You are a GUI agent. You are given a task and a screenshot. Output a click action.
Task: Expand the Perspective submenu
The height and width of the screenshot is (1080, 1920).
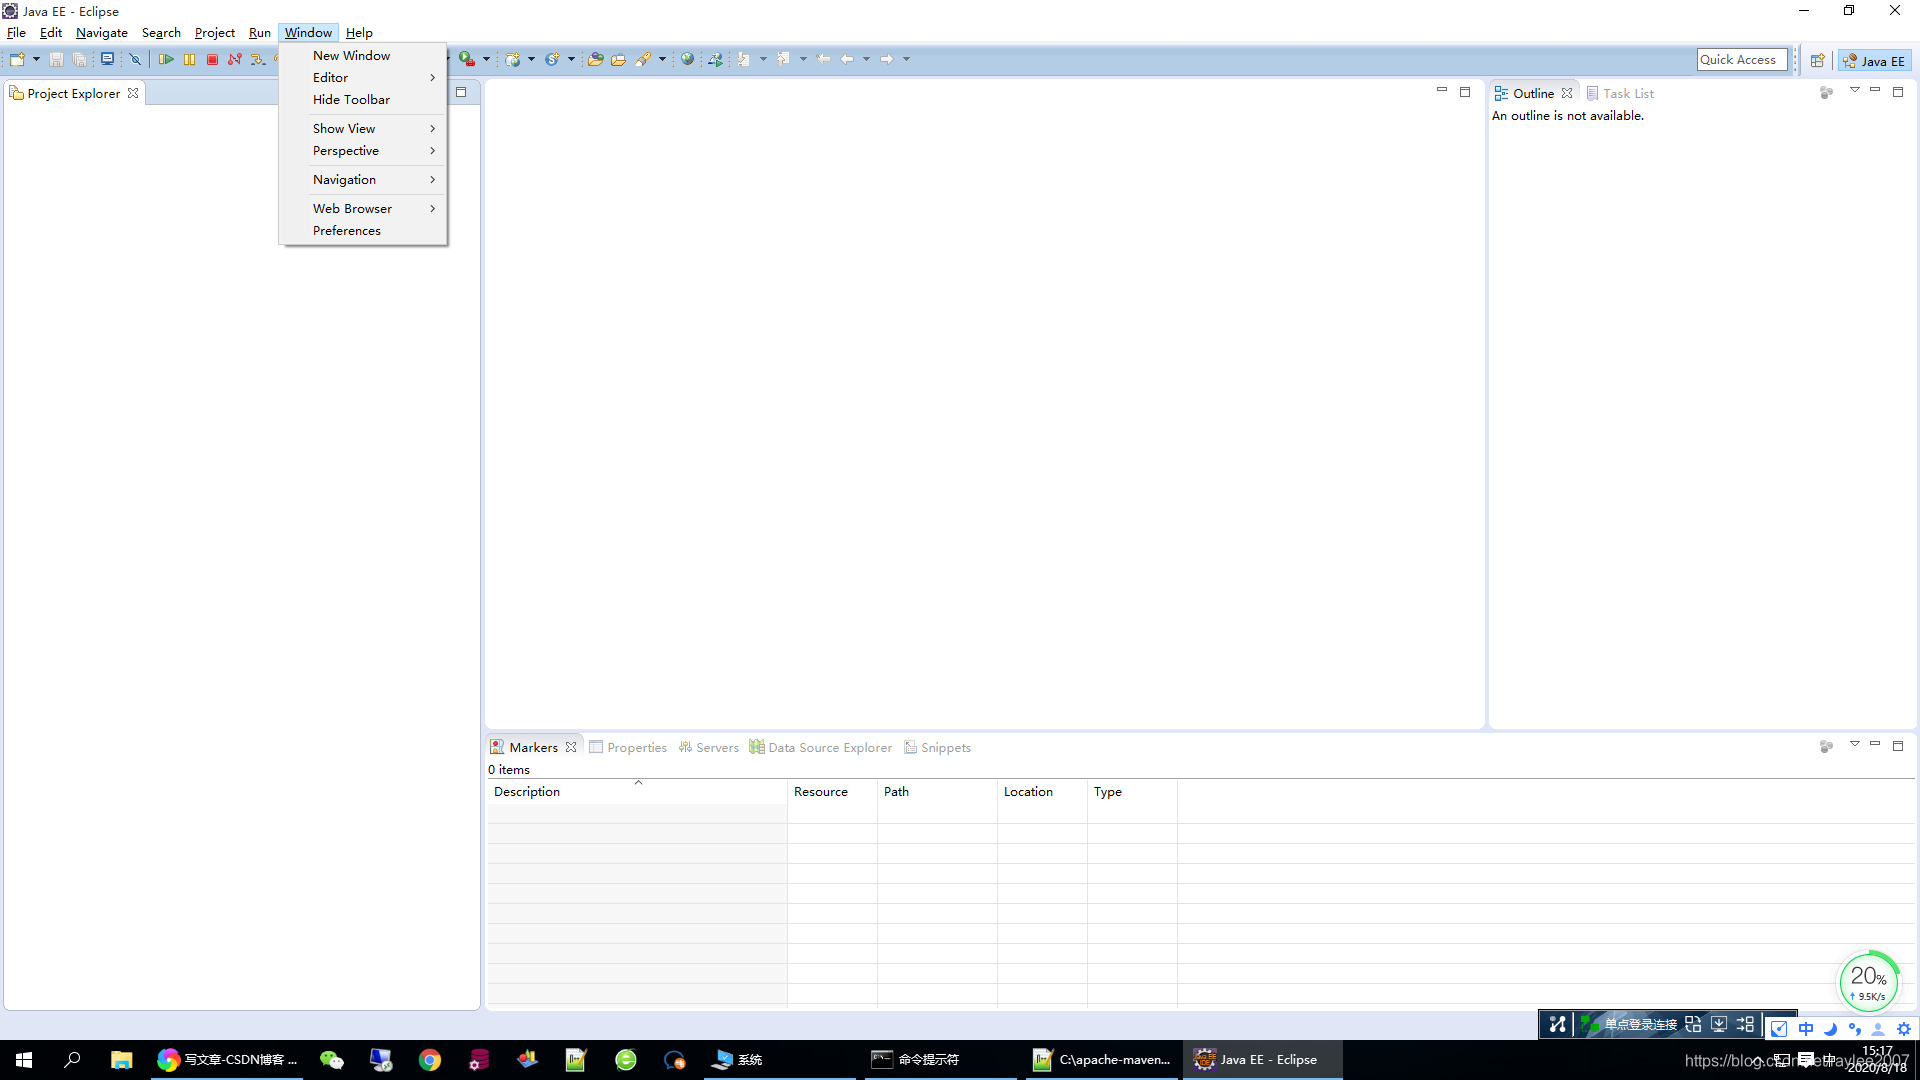[x=362, y=151]
